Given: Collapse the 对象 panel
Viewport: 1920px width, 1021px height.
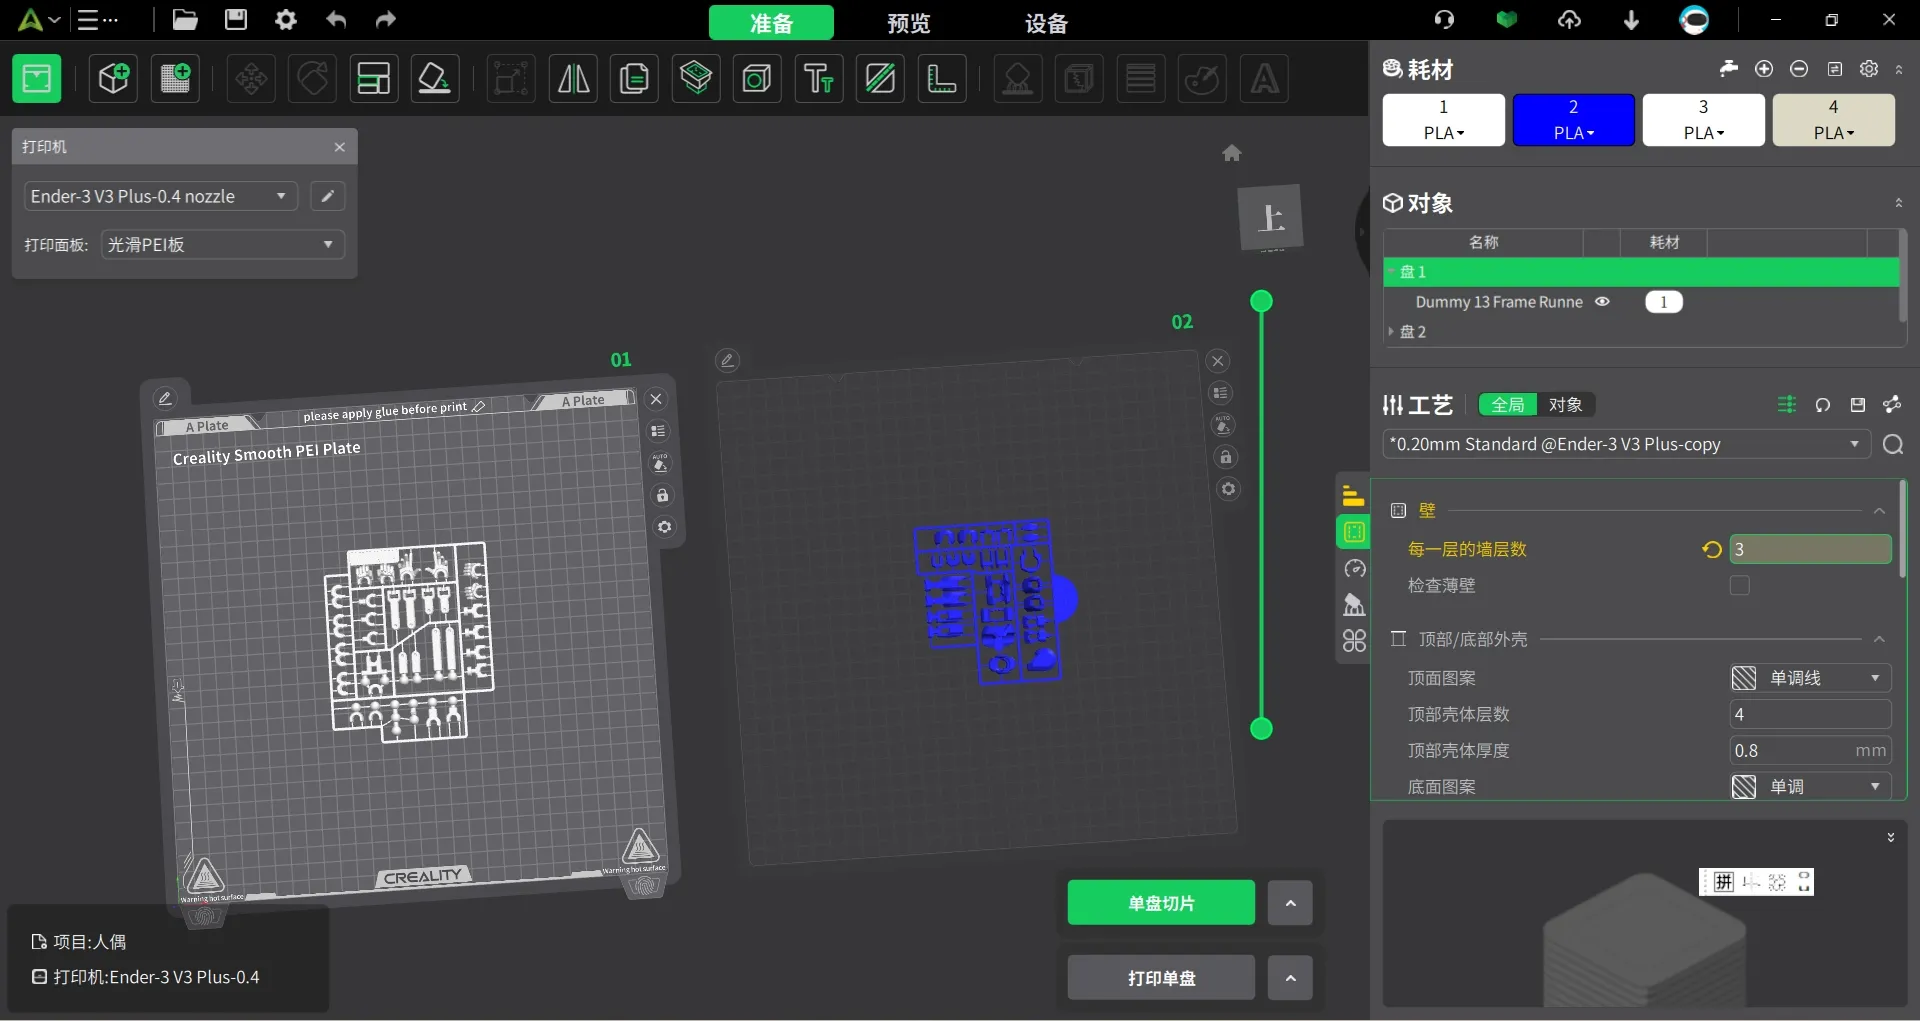Looking at the screenshot, I should (x=1898, y=203).
